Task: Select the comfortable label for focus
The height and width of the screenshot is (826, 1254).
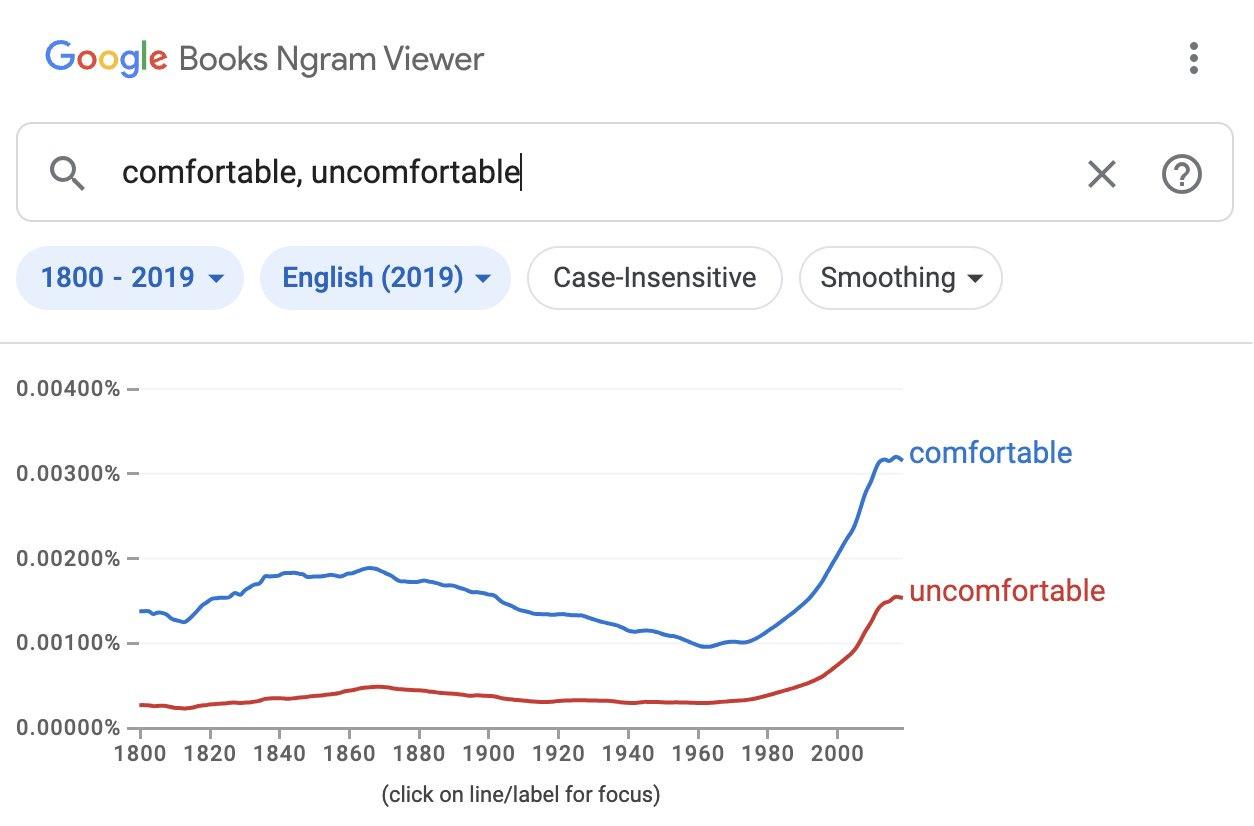Action: coord(990,453)
